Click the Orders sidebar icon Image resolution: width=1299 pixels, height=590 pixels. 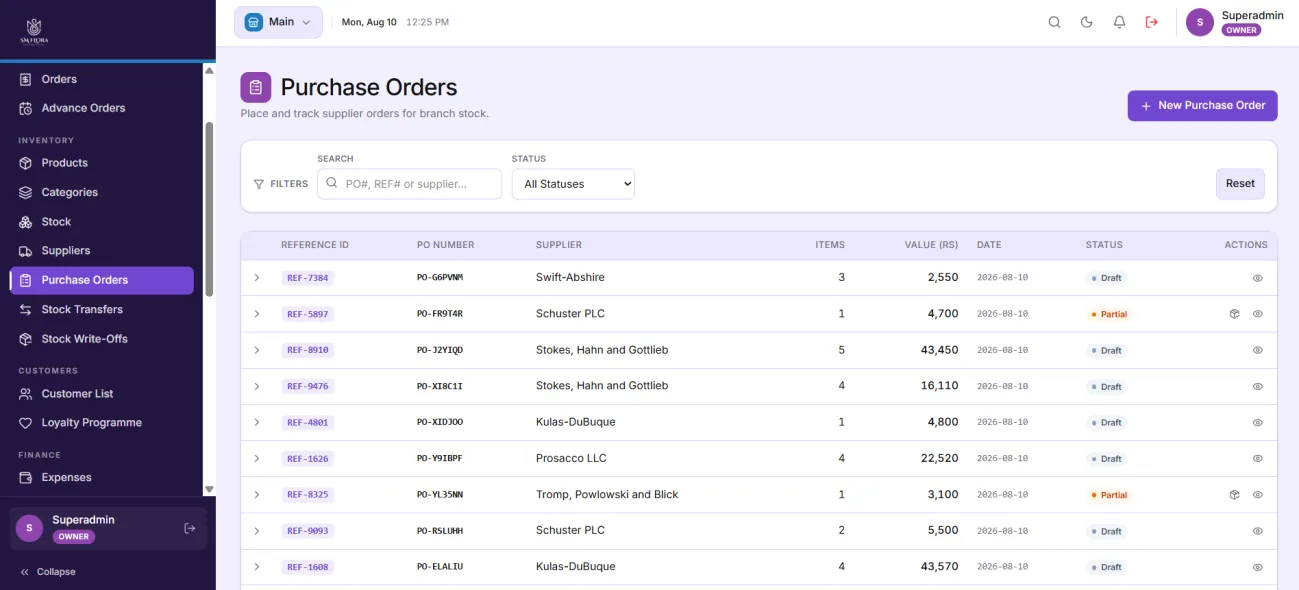tap(26, 79)
